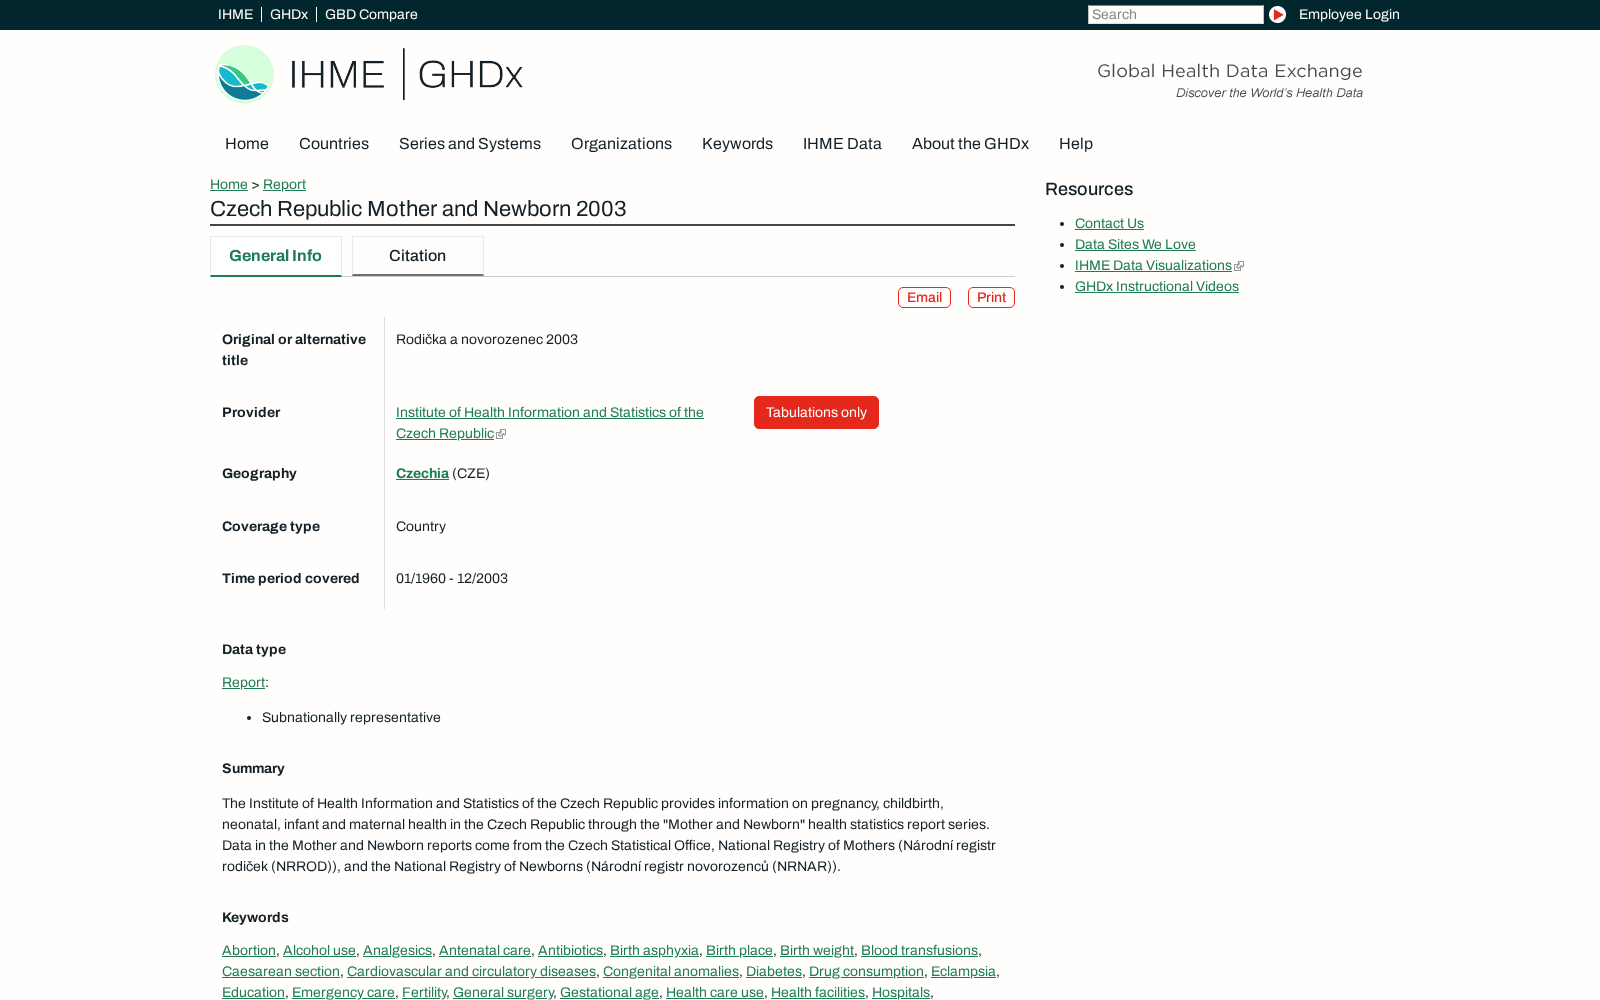Click the Gestational age keyword
1600x1000 pixels.
[609, 993]
